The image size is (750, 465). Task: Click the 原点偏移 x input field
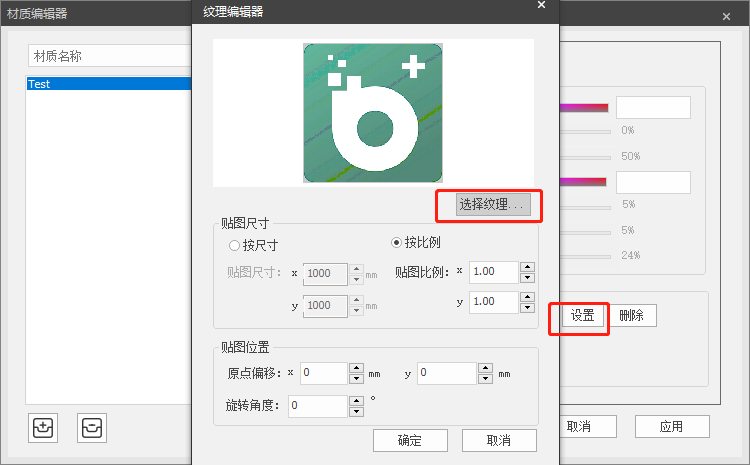coord(324,373)
